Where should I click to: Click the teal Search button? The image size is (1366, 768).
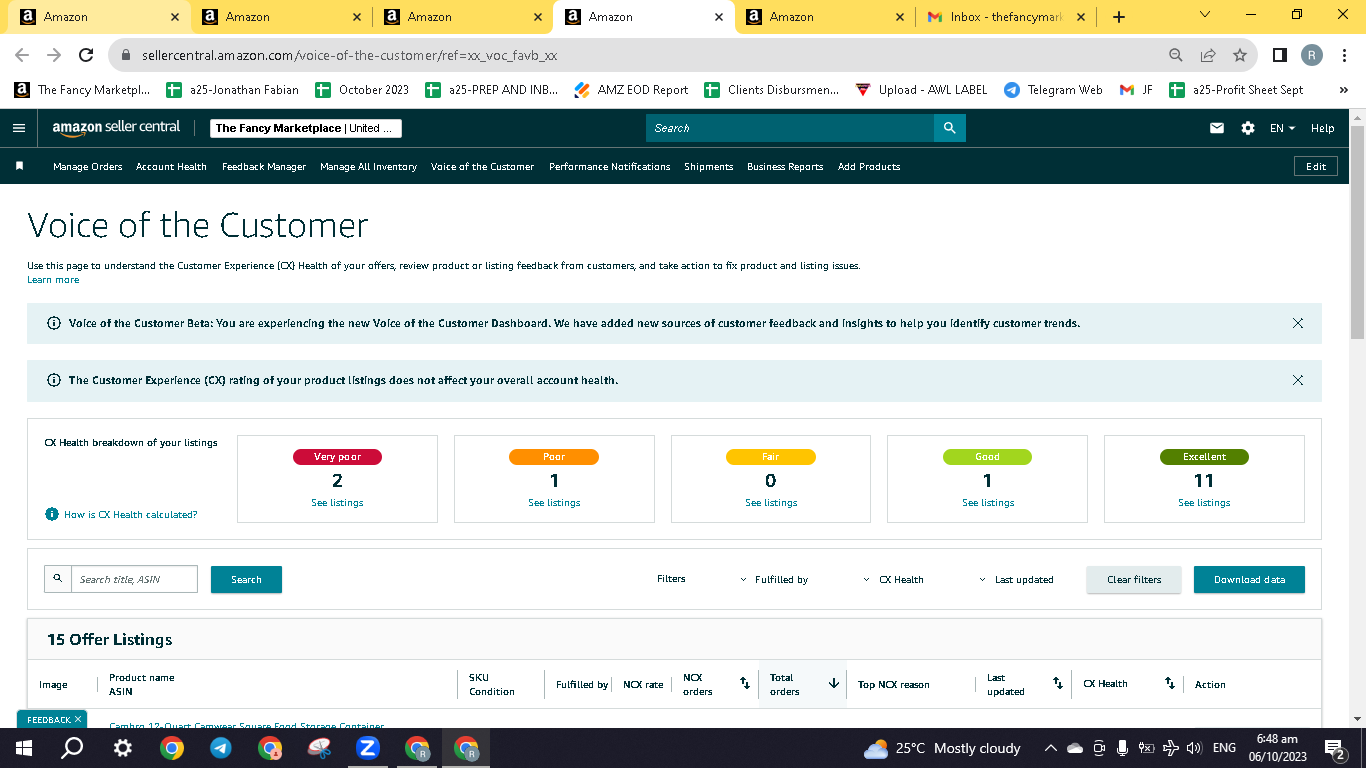pyautogui.click(x=246, y=580)
